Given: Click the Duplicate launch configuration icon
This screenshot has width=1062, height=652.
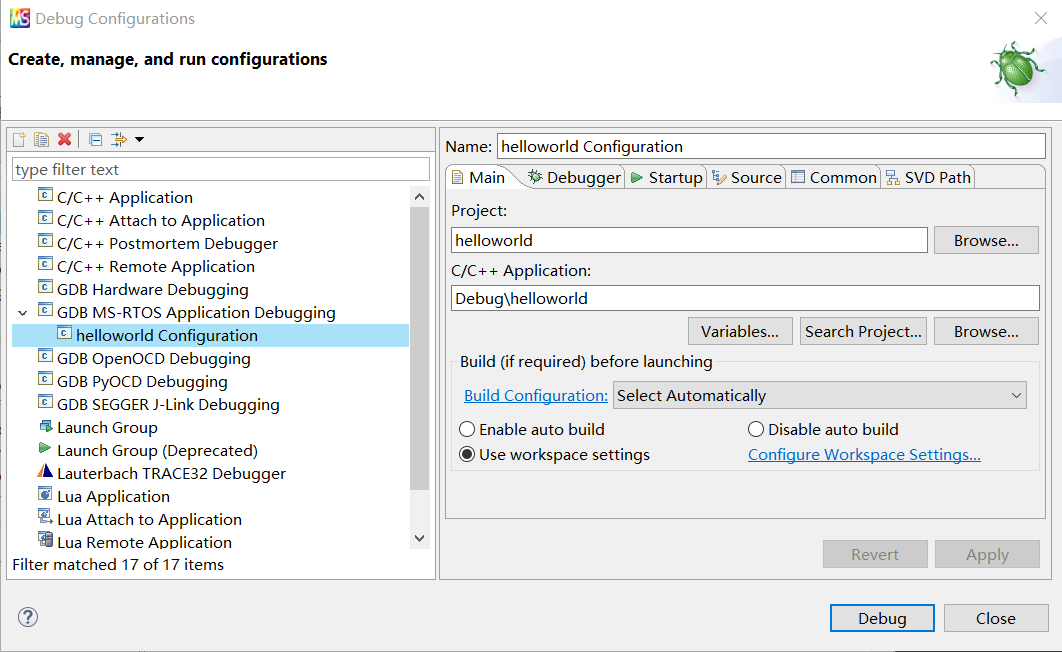Looking at the screenshot, I should click(41, 140).
